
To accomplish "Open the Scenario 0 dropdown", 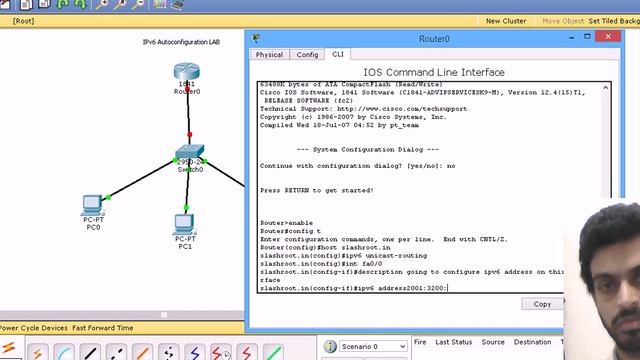I will point(373,347).
